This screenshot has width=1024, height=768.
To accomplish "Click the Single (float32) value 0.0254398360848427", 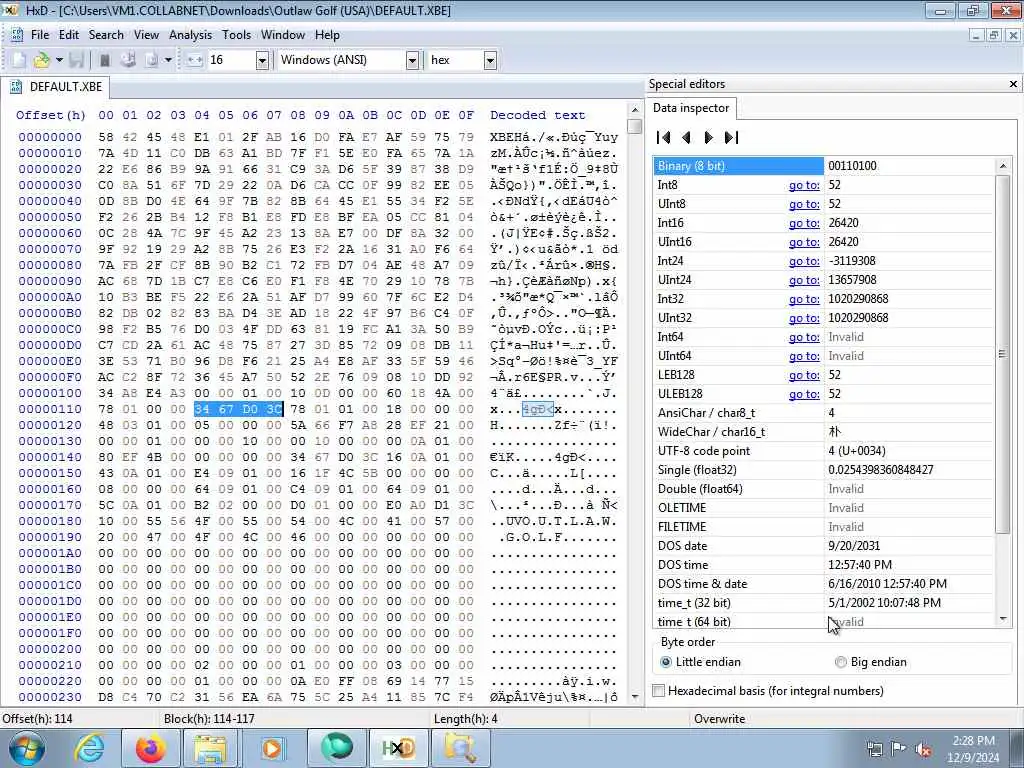I will tap(880, 470).
